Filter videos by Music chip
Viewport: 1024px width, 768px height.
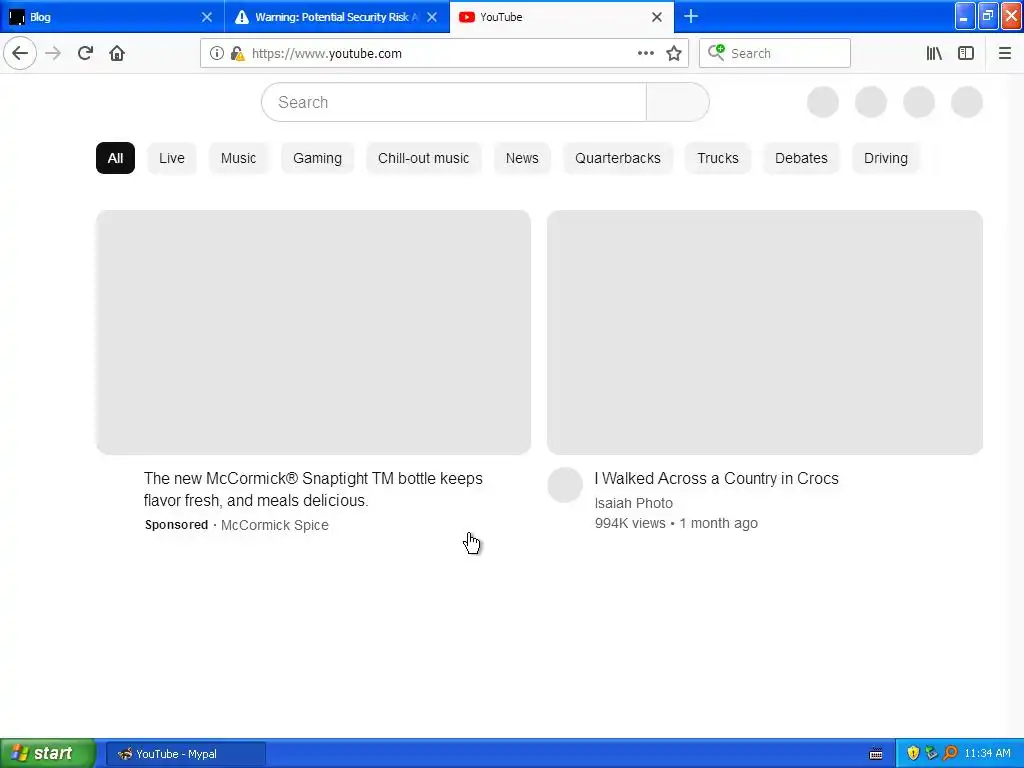[x=238, y=158]
